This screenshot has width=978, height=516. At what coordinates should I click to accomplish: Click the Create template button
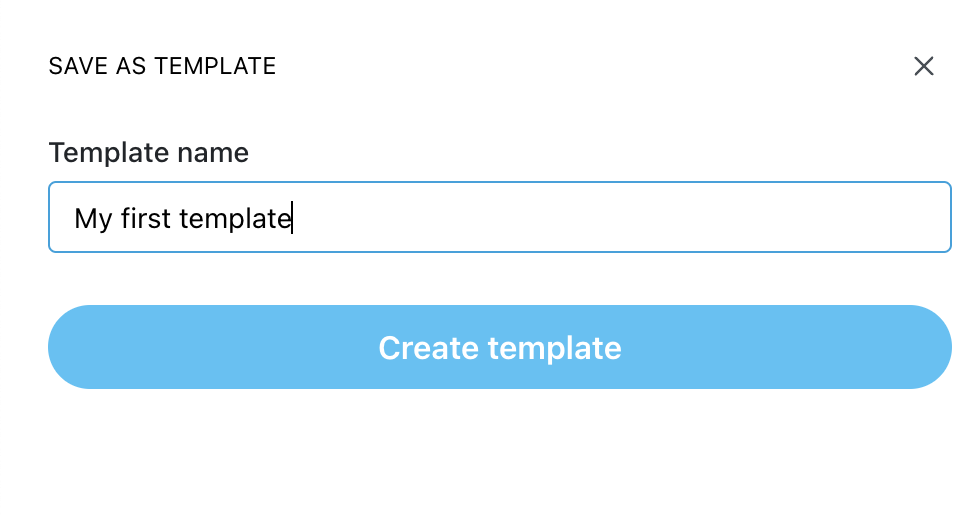coord(500,347)
